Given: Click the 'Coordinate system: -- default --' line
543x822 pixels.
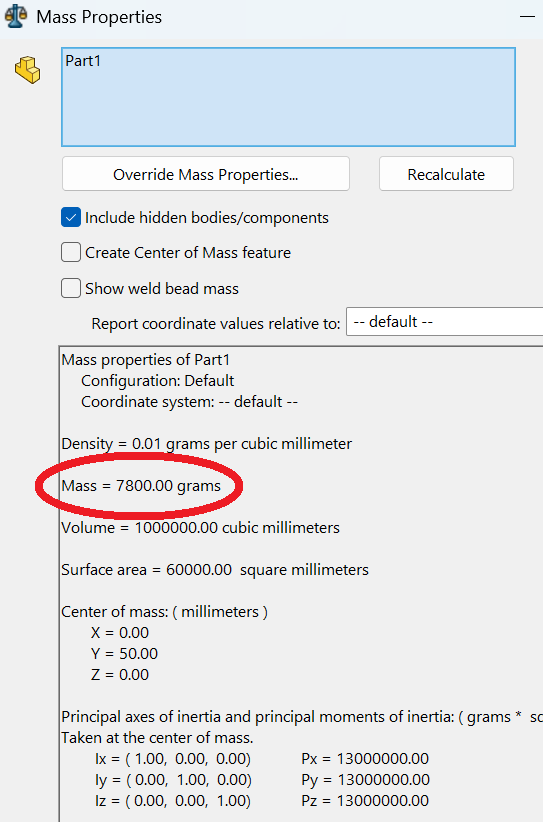Looking at the screenshot, I should (x=189, y=402).
